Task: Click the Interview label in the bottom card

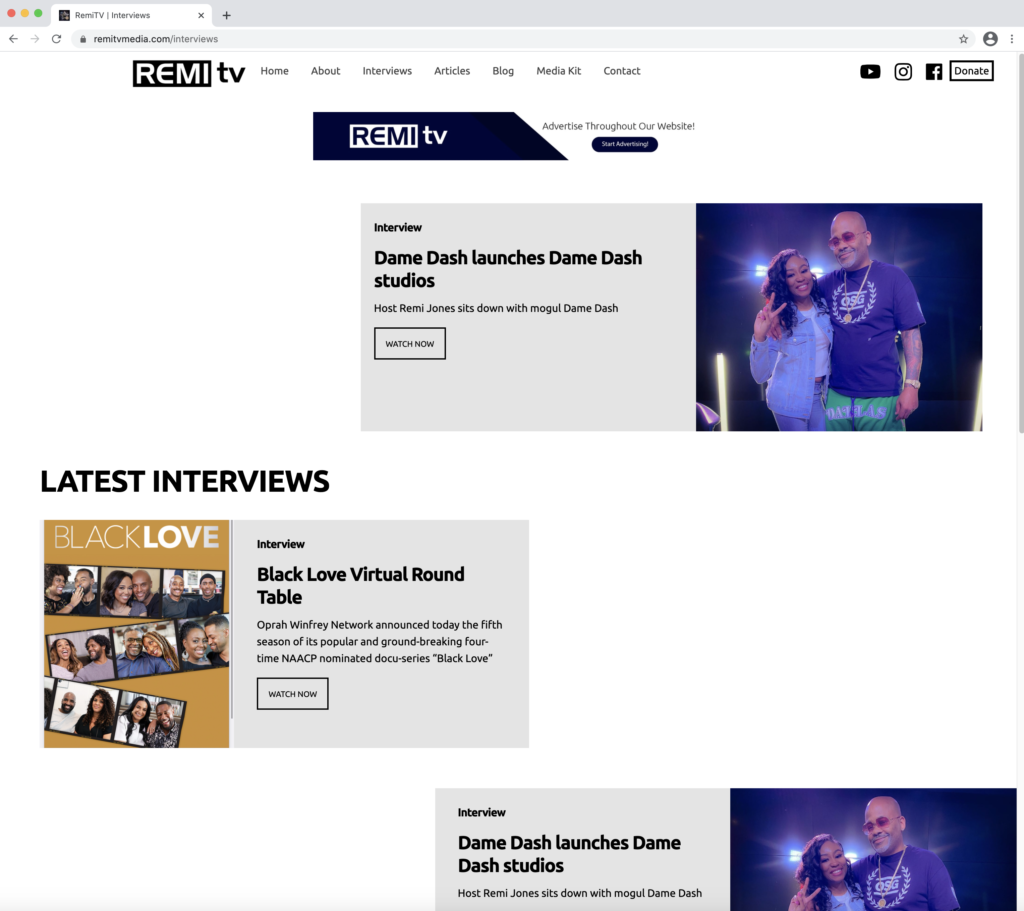Action: pos(481,812)
